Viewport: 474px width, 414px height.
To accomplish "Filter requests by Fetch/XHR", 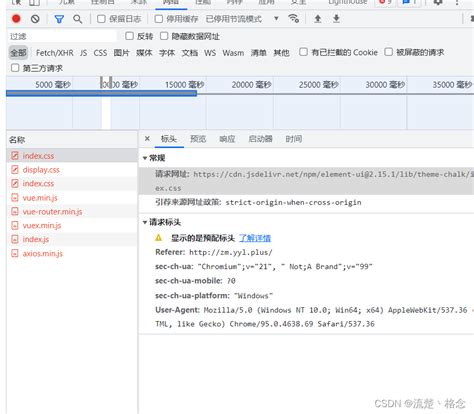I will 55,53.
